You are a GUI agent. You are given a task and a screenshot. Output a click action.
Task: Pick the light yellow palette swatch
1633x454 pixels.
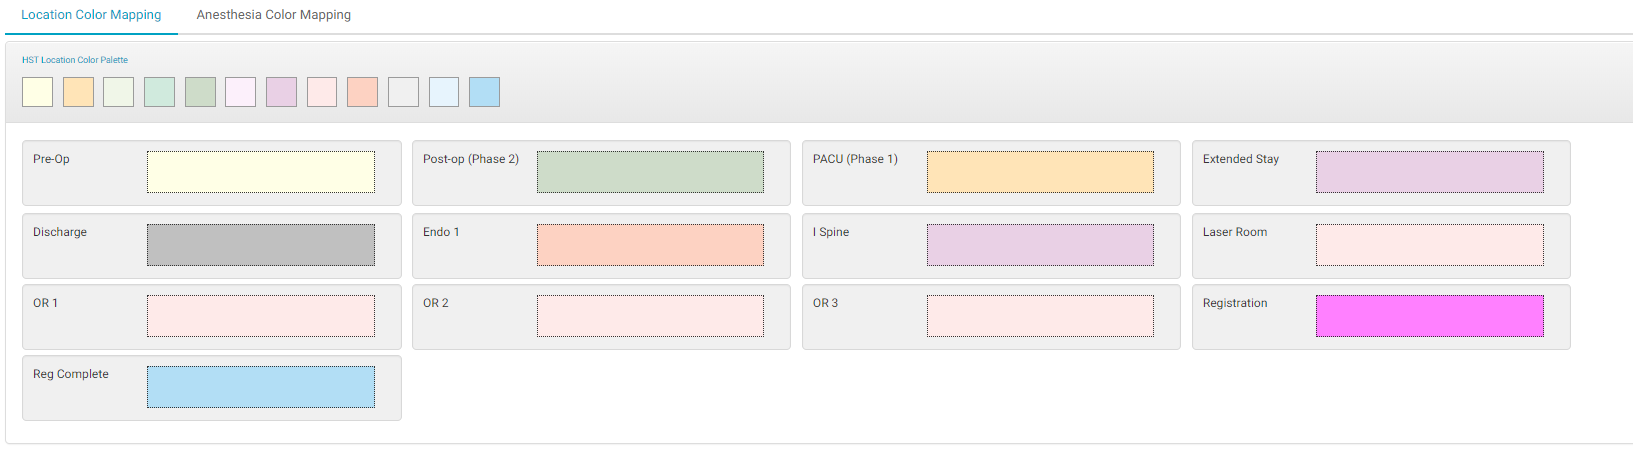pos(37,92)
